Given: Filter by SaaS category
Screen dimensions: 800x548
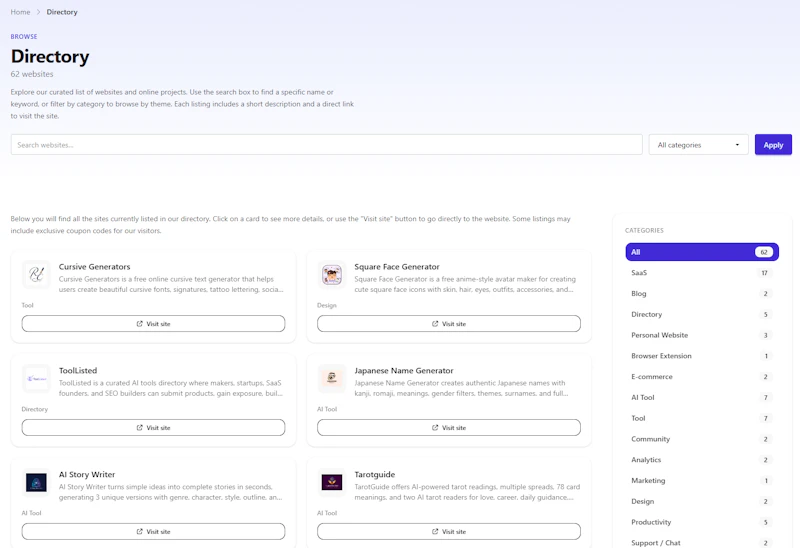Looking at the screenshot, I should pyautogui.click(x=702, y=273).
